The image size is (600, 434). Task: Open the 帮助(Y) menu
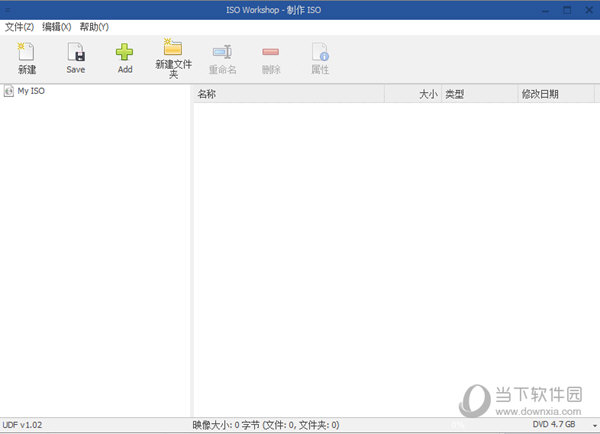click(x=94, y=27)
